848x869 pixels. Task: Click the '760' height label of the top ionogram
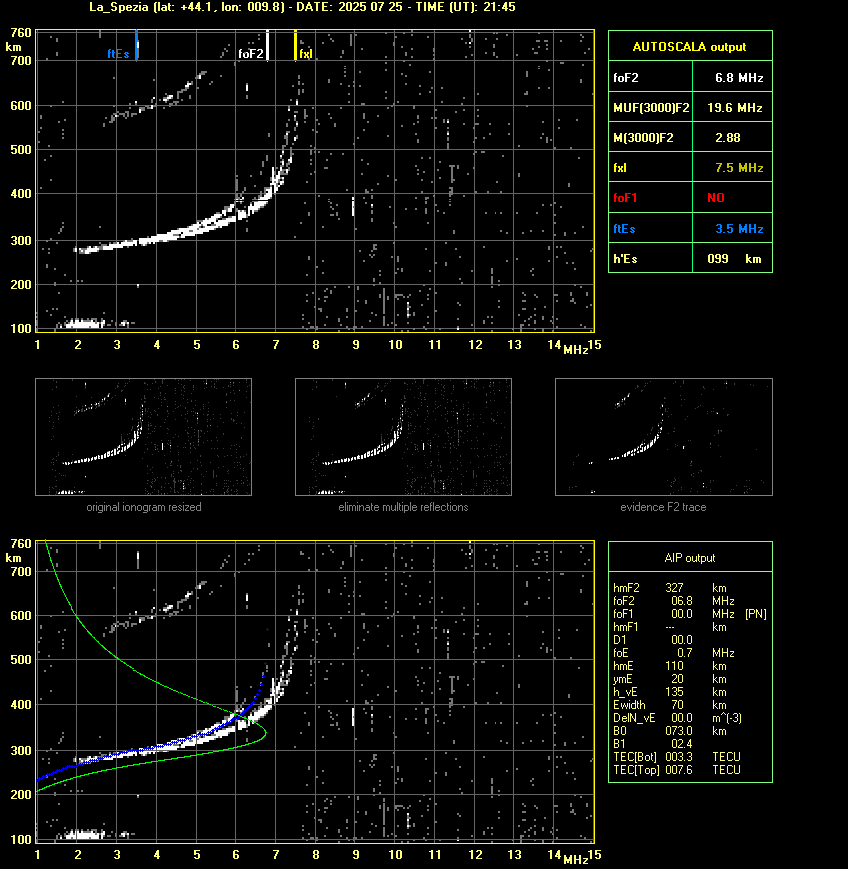[x=21, y=33]
